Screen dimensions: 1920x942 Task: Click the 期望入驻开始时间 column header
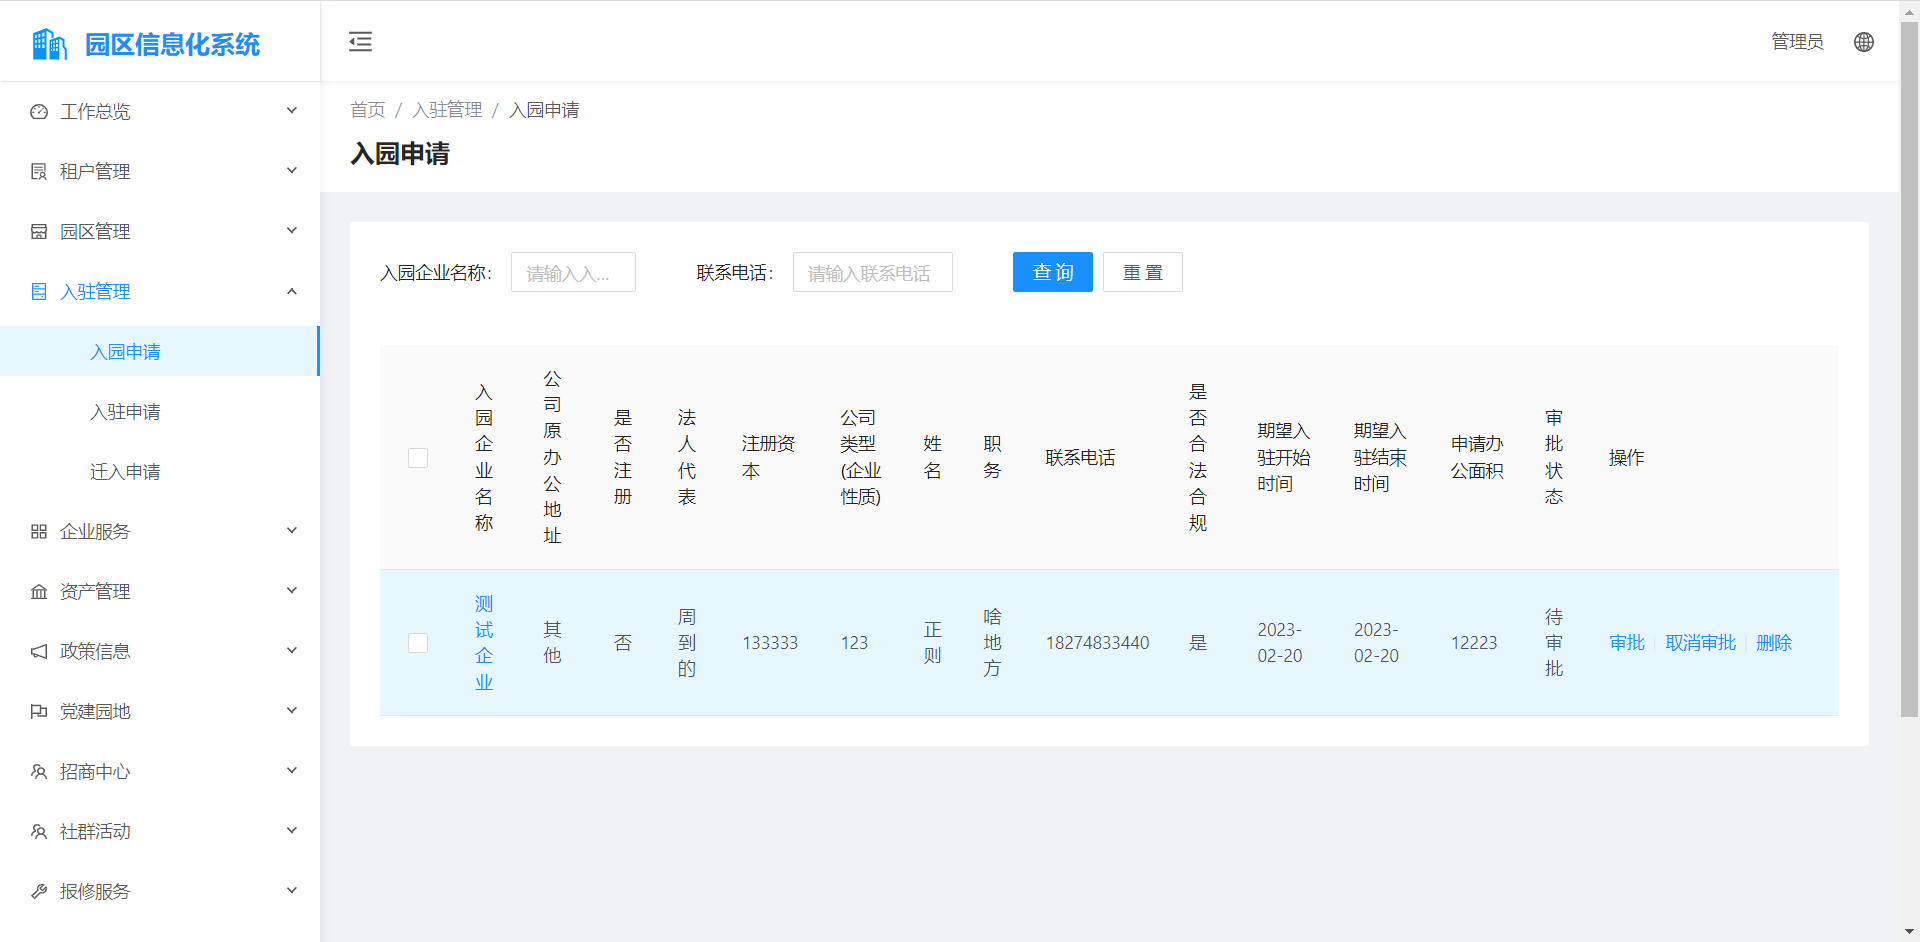(x=1284, y=458)
